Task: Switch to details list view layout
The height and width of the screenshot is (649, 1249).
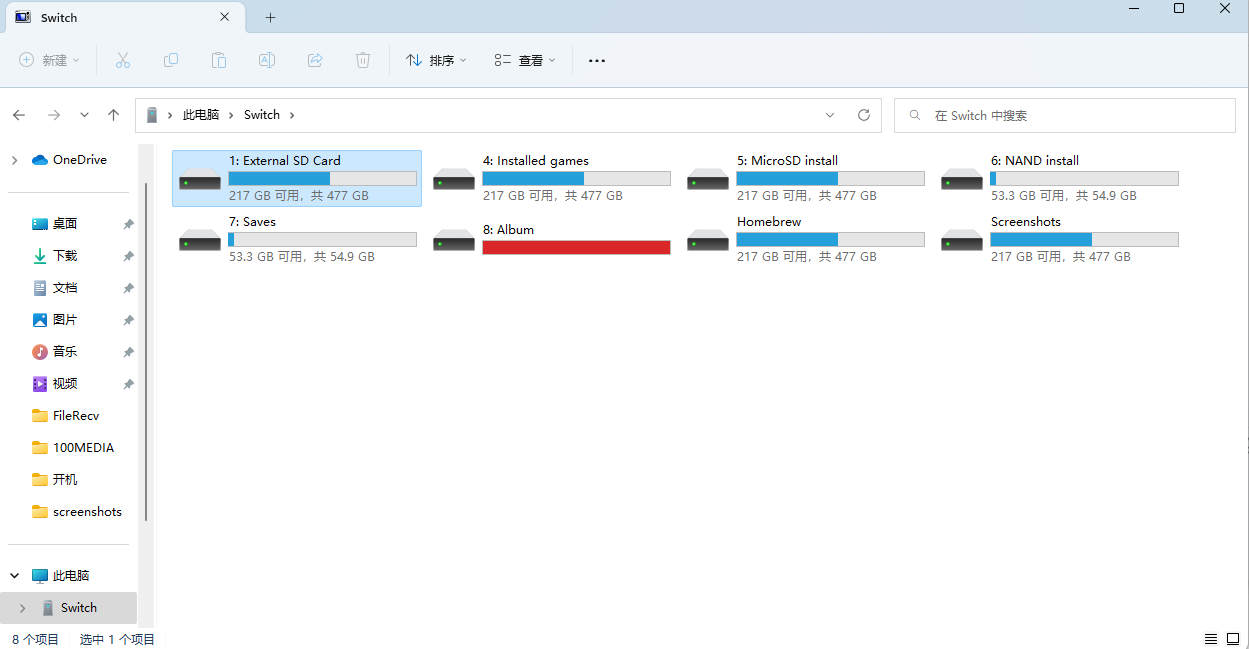Action: click(x=1210, y=639)
